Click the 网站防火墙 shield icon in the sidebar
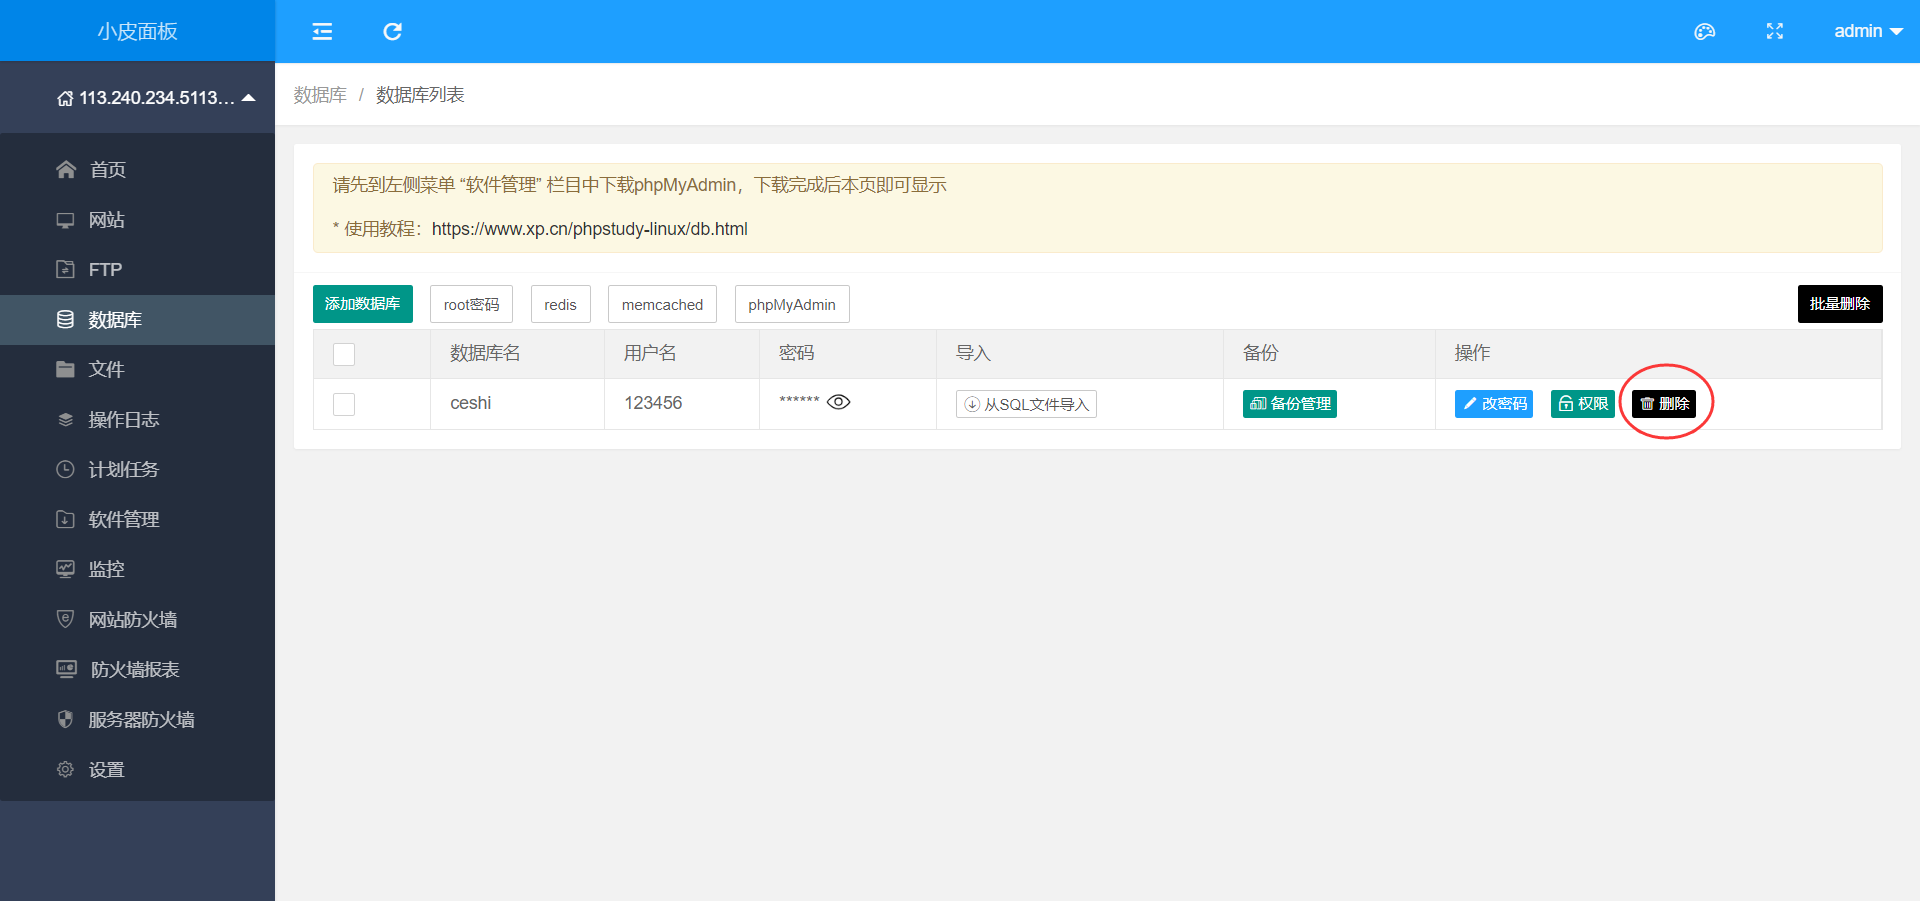 (66, 619)
